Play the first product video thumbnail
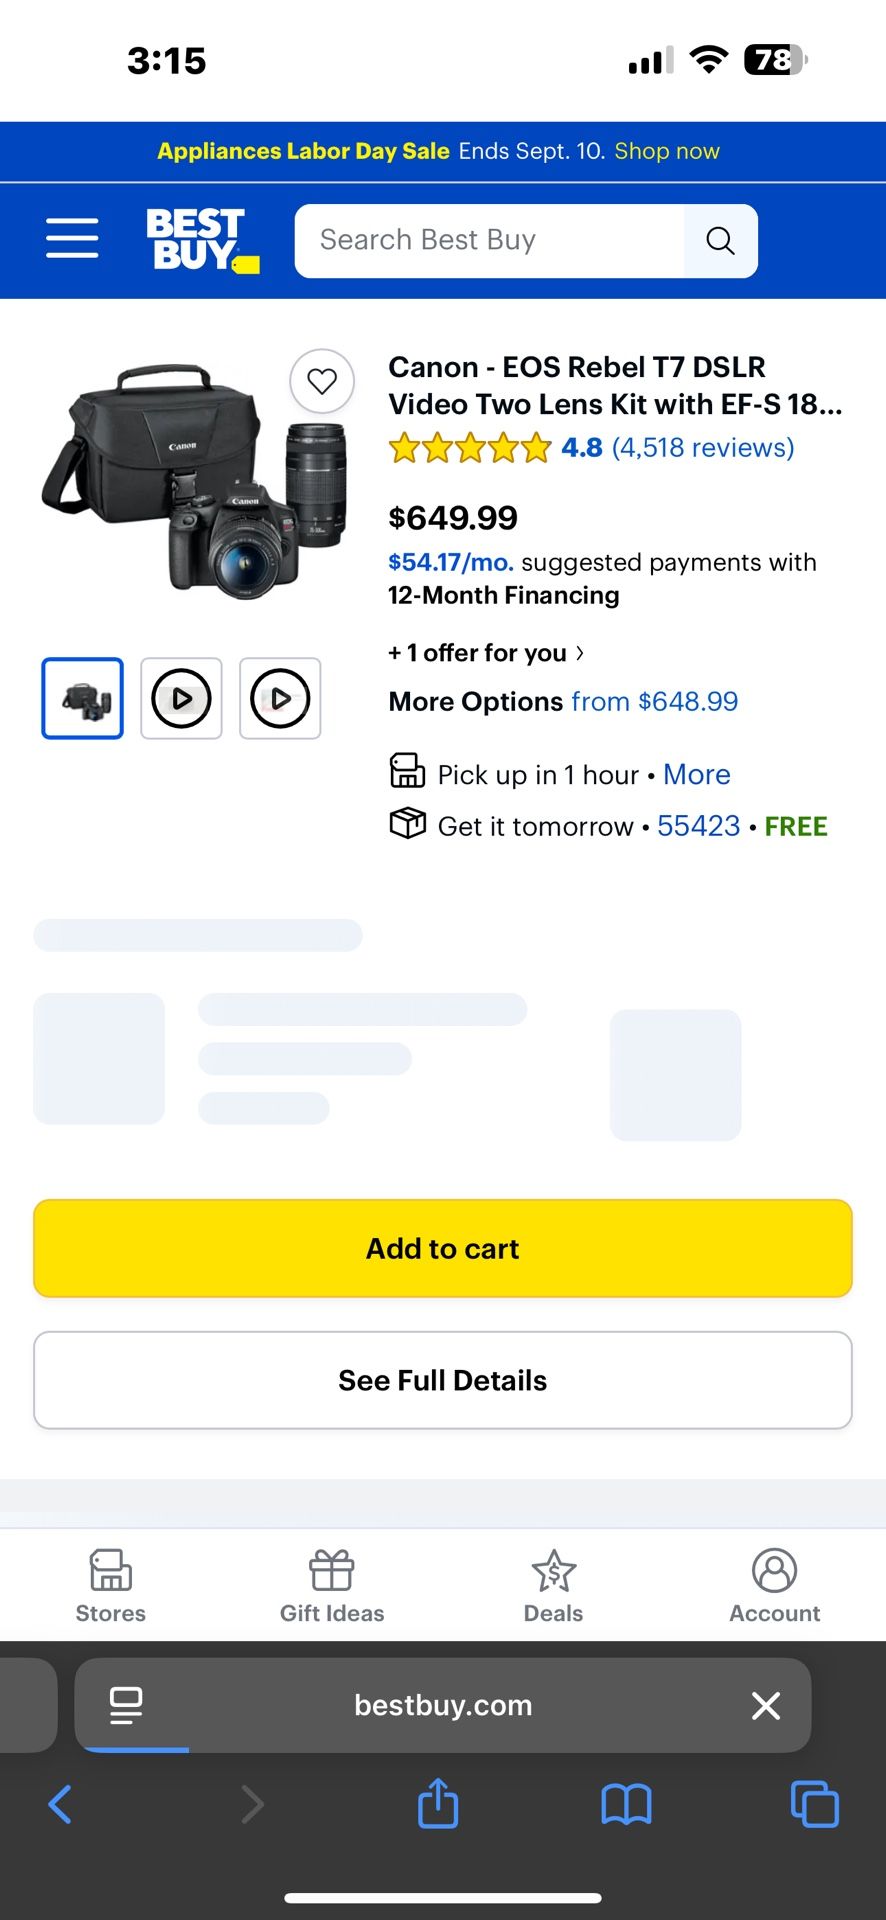Viewport: 886px width, 1920px height. 181,698
